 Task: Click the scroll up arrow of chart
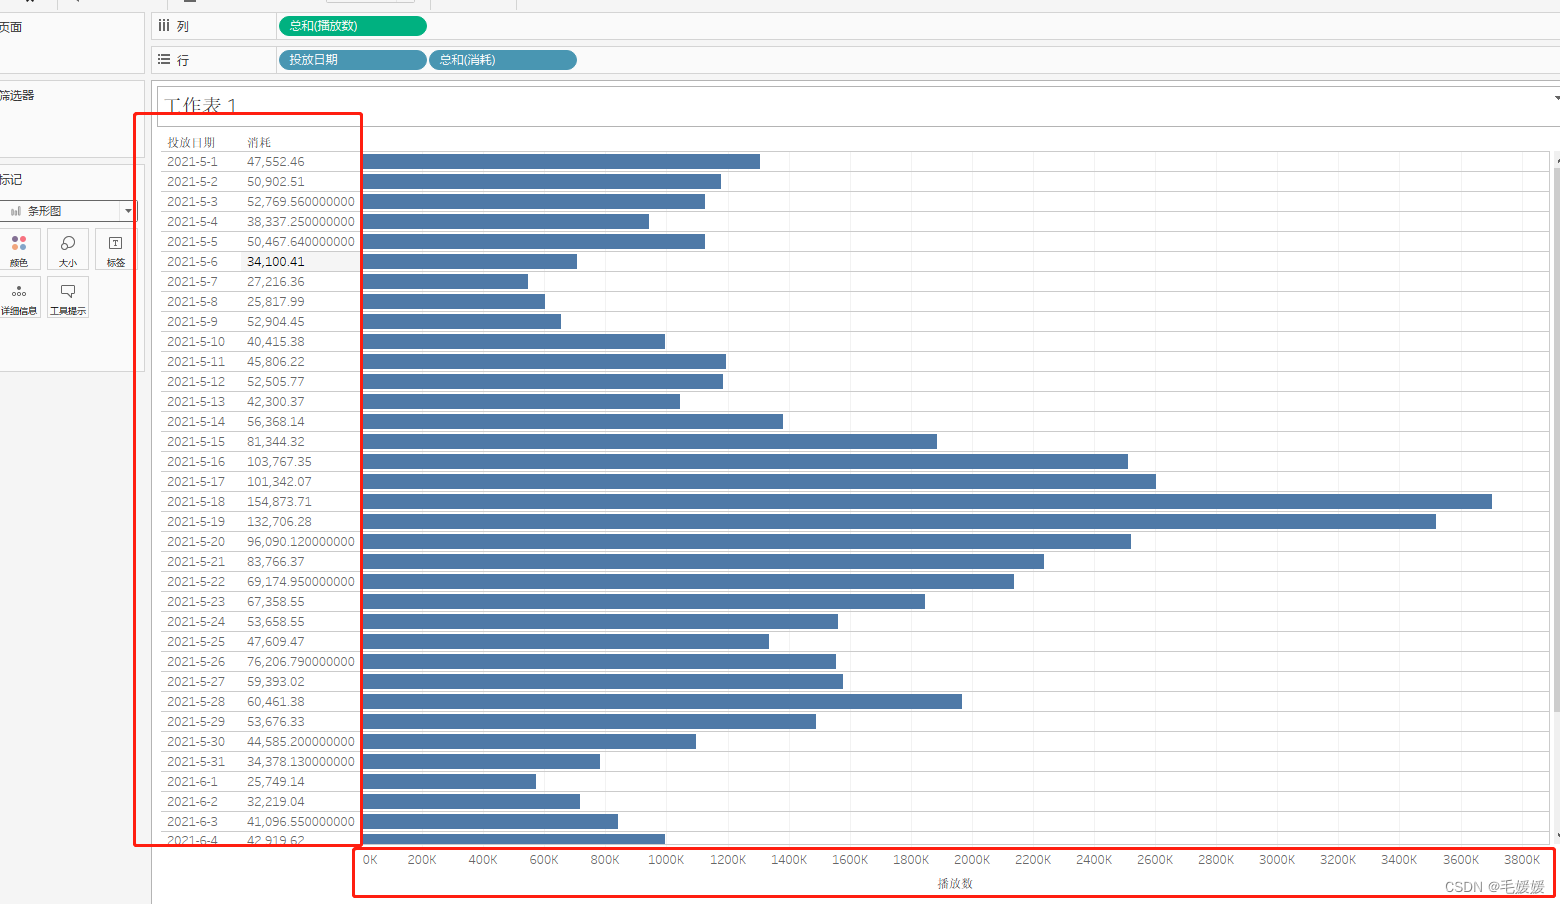1557,159
